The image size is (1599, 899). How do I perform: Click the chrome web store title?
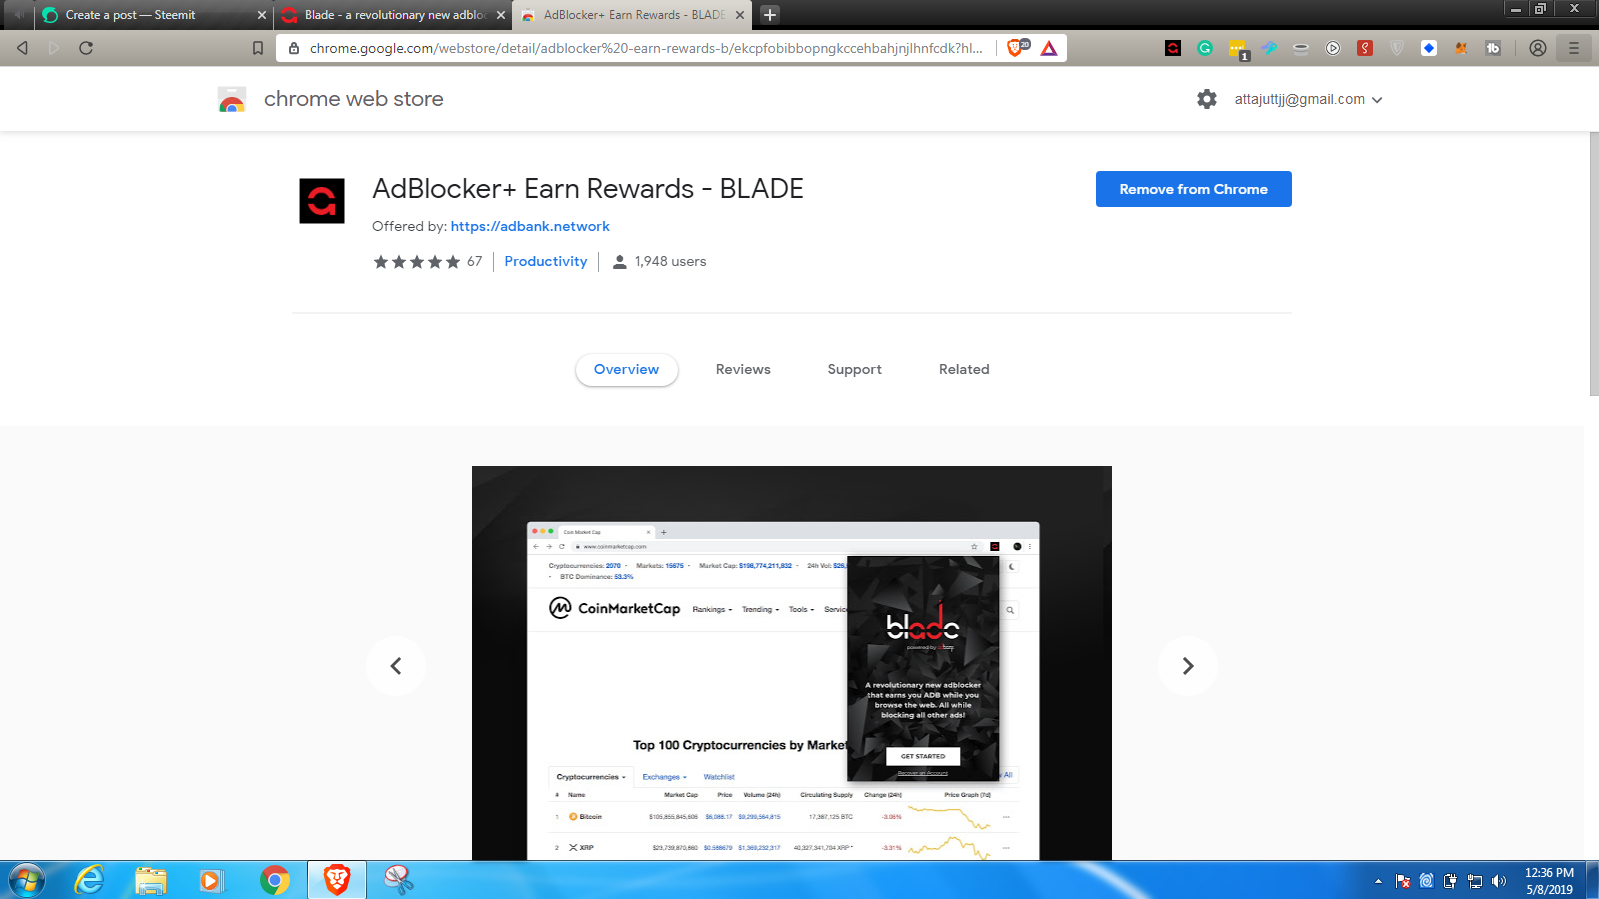(x=354, y=99)
